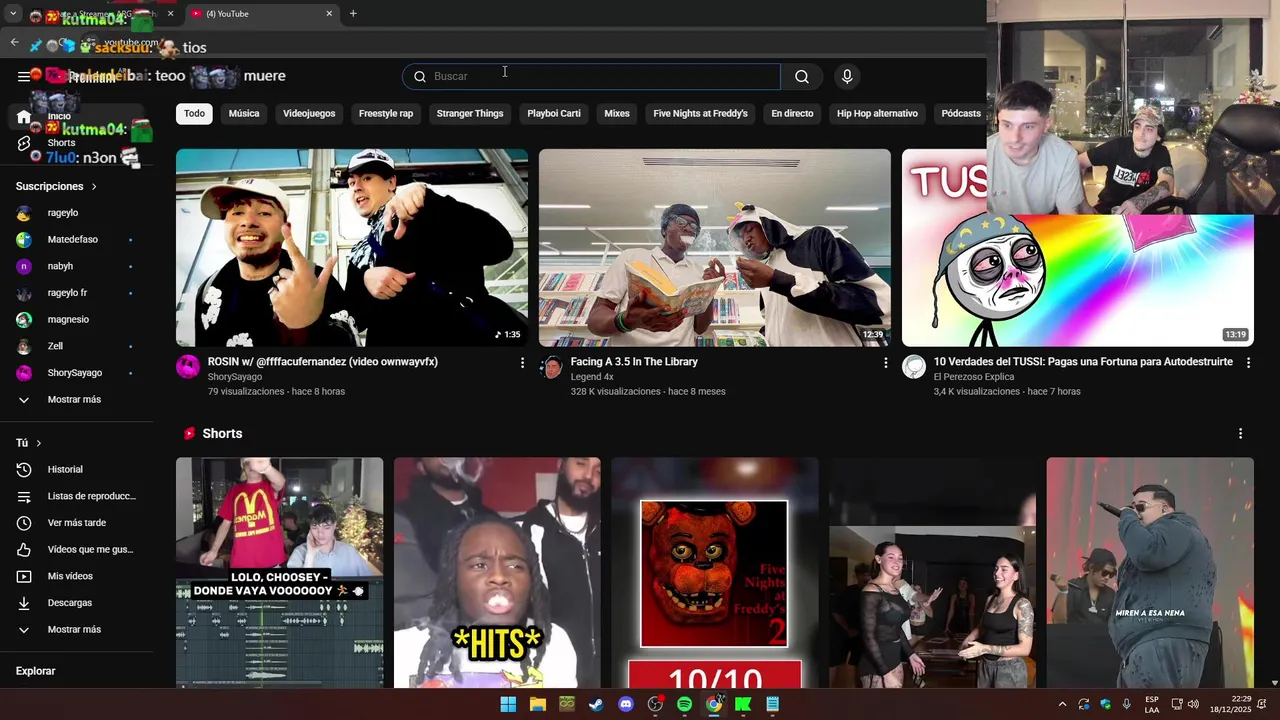Open Ver más tarde list
The image size is (1280, 720).
tap(76, 523)
